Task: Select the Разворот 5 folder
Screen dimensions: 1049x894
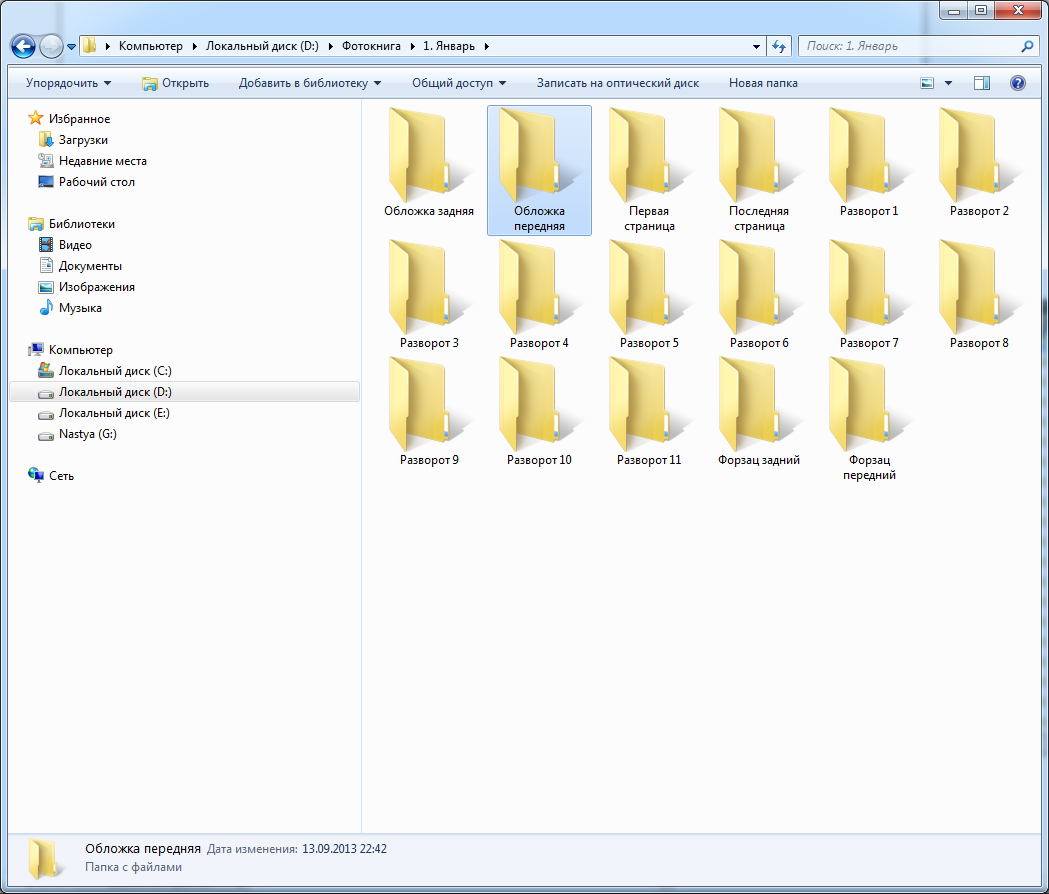Action: point(649,295)
